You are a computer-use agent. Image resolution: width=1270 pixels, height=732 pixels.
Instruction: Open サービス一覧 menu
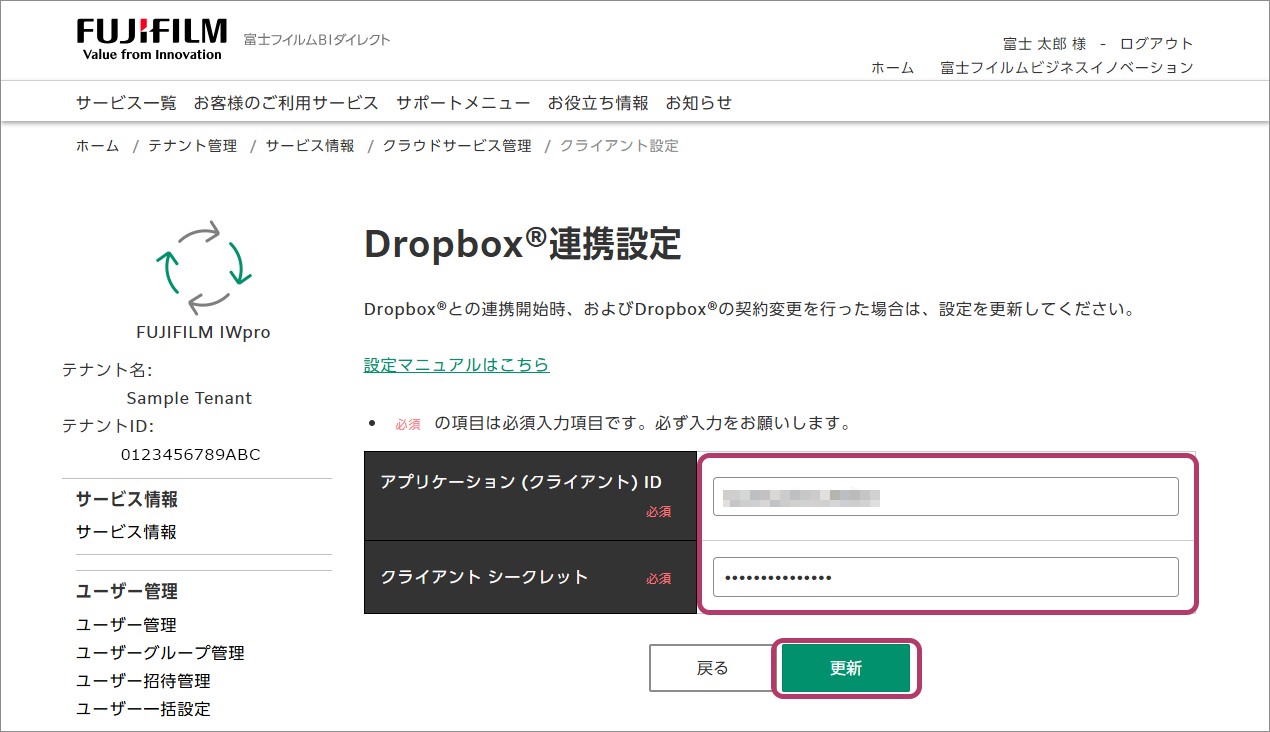[x=126, y=102]
